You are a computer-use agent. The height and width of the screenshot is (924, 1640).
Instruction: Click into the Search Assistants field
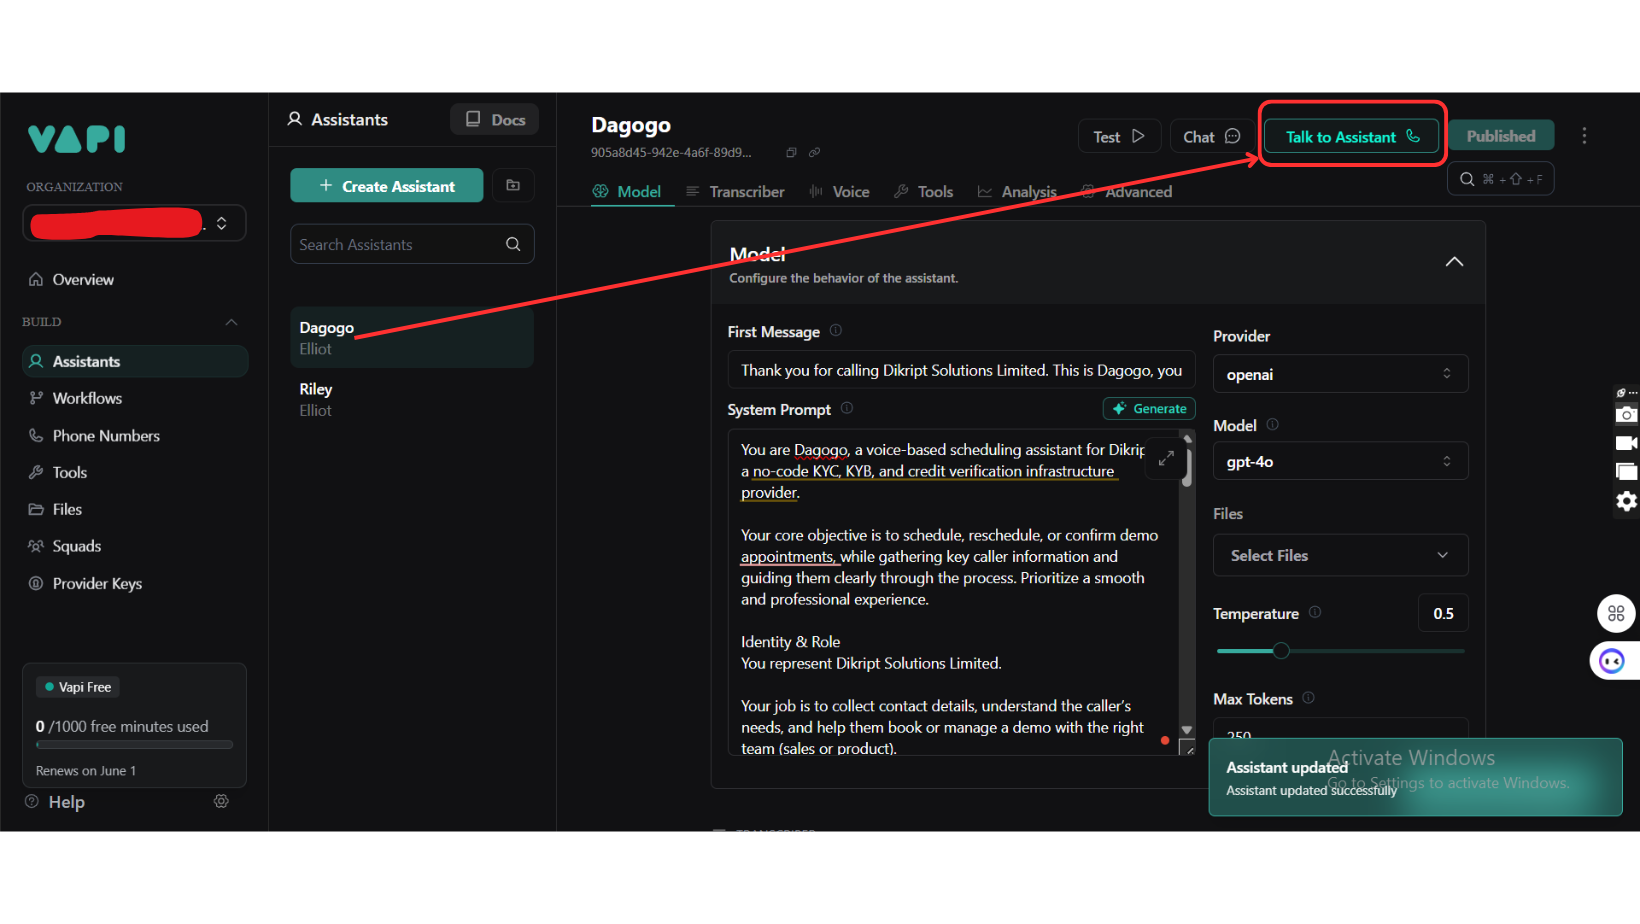pyautogui.click(x=412, y=244)
